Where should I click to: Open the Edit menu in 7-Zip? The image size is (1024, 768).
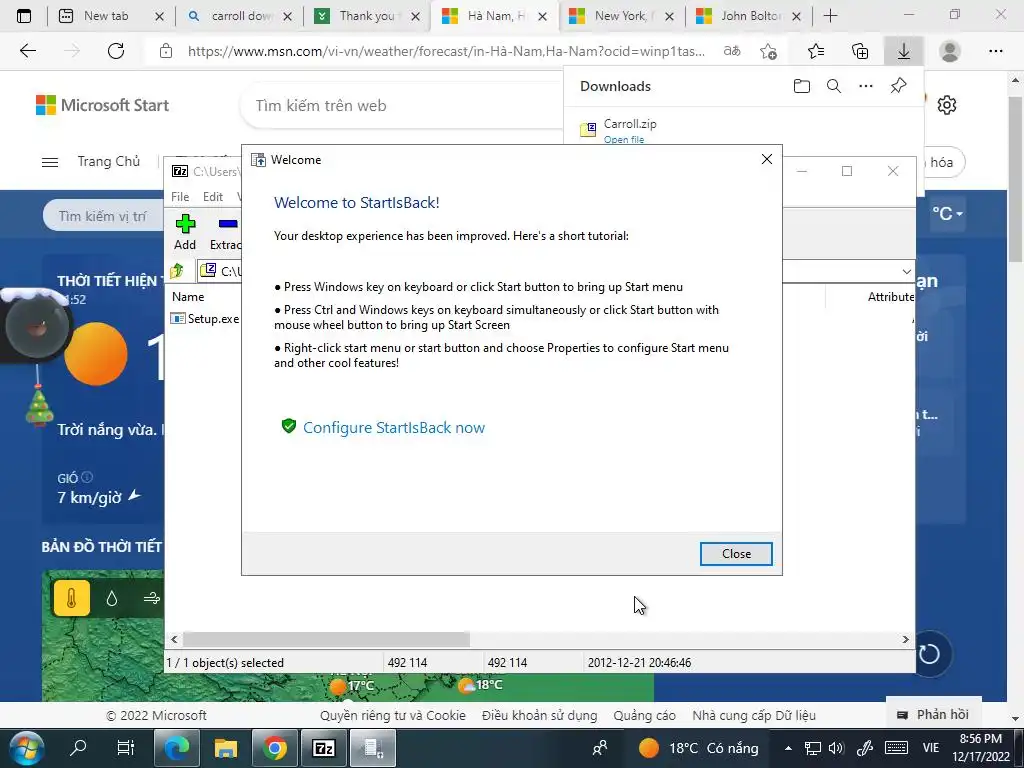tap(213, 197)
